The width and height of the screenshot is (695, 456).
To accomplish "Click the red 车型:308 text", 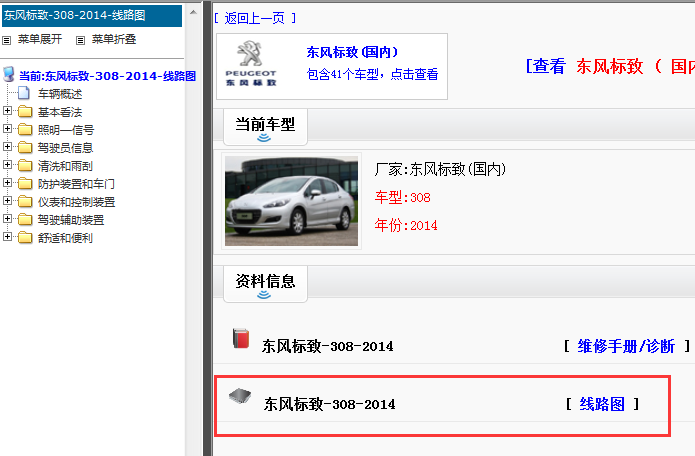I will [402, 197].
